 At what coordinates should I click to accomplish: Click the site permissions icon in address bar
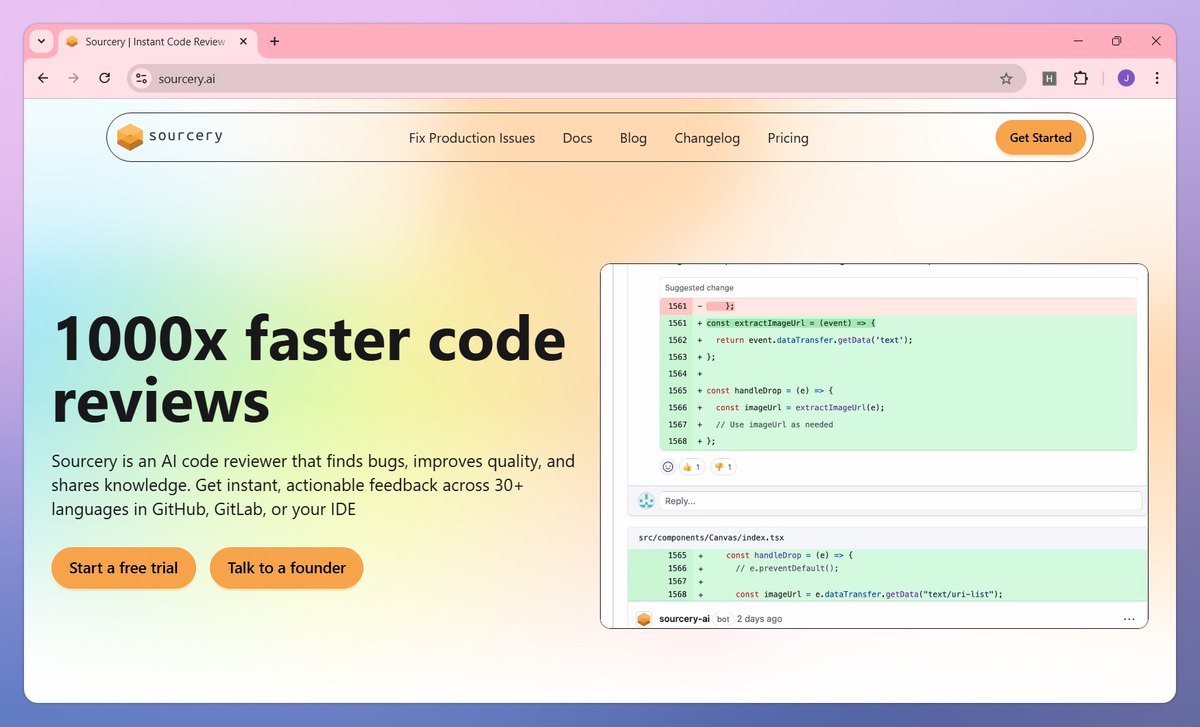[141, 78]
